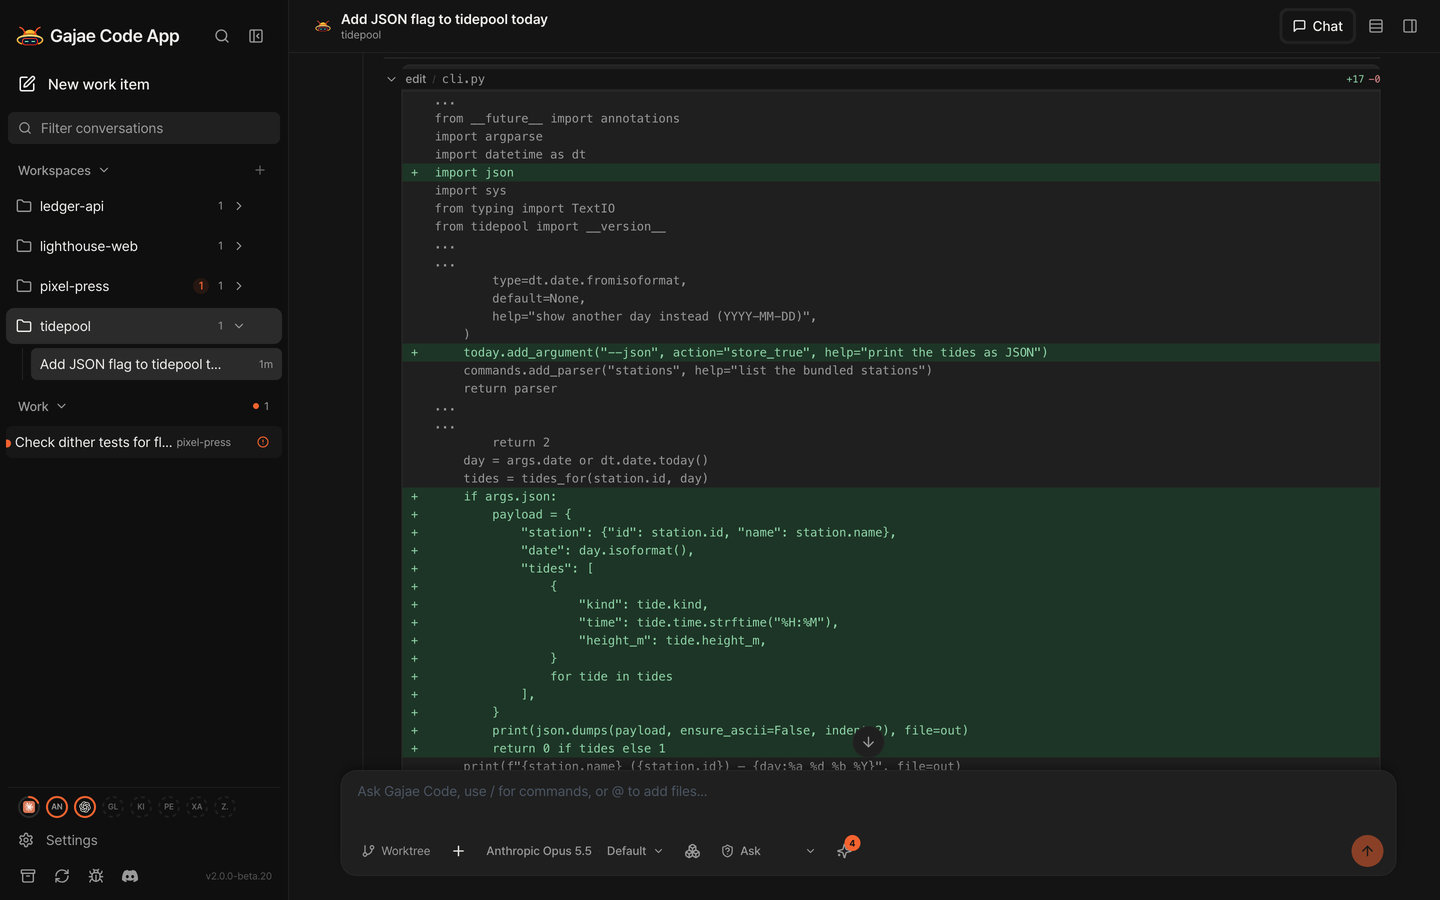Toggle the OpenAI provider badge
1440x900 pixels.
point(85,806)
